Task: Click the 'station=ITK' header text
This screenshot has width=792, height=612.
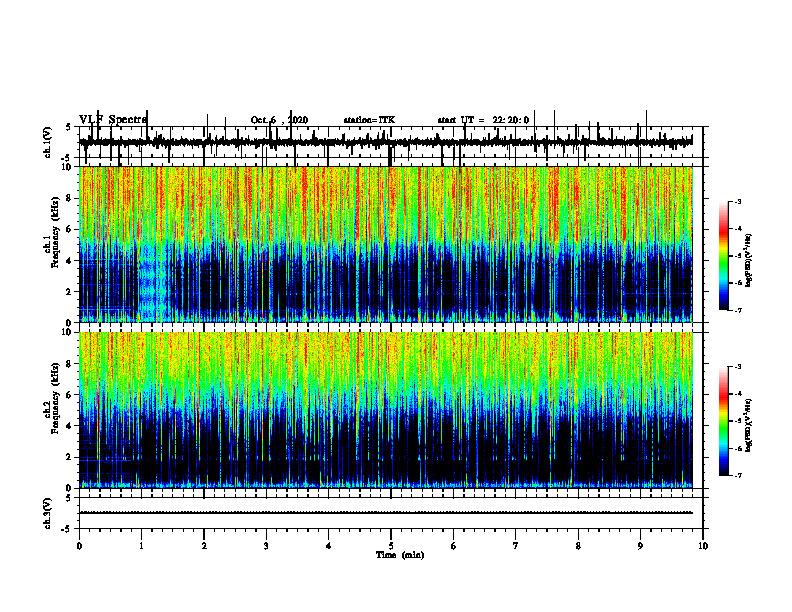Action: coord(369,120)
